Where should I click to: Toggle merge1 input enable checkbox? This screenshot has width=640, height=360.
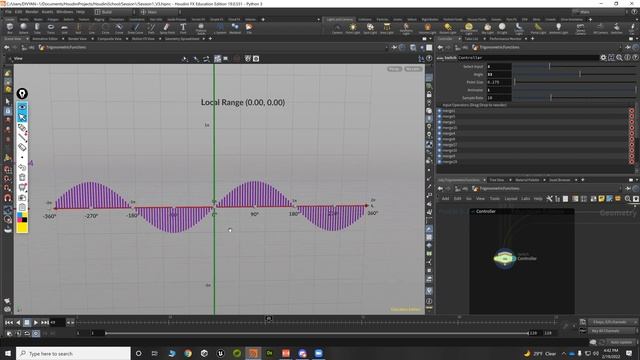coord(440,111)
